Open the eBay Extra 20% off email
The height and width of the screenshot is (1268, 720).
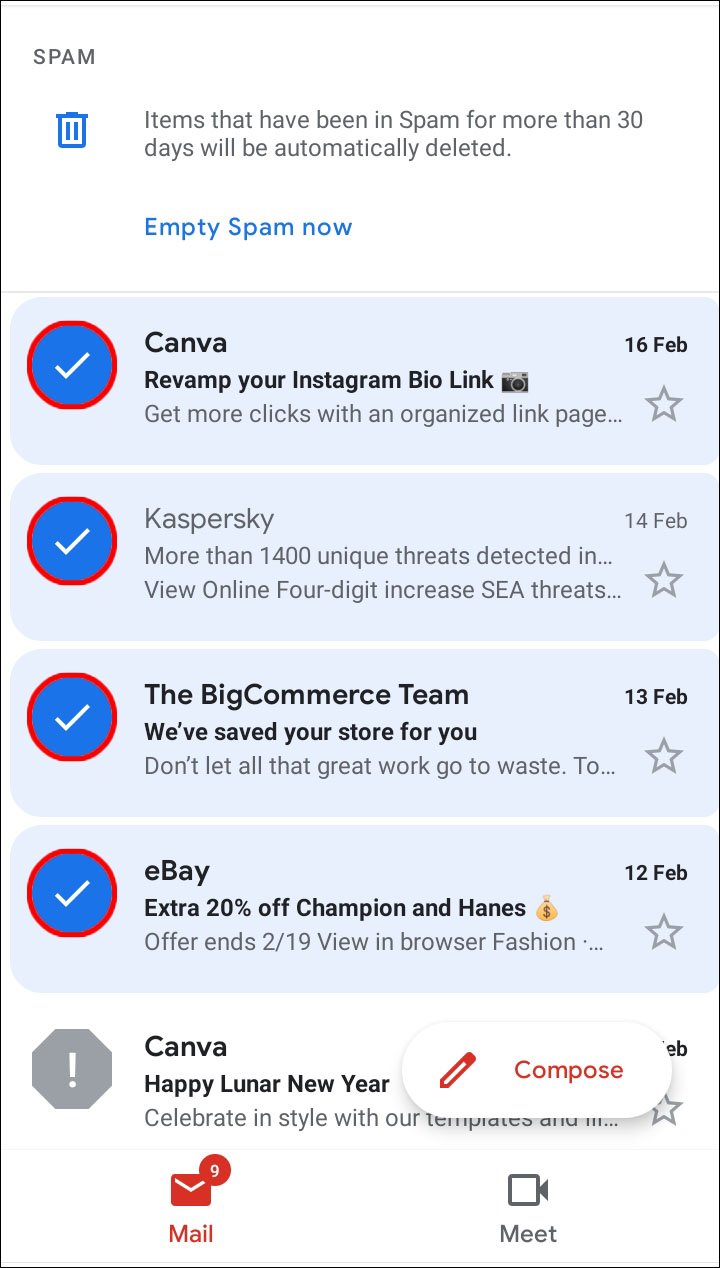(x=380, y=908)
